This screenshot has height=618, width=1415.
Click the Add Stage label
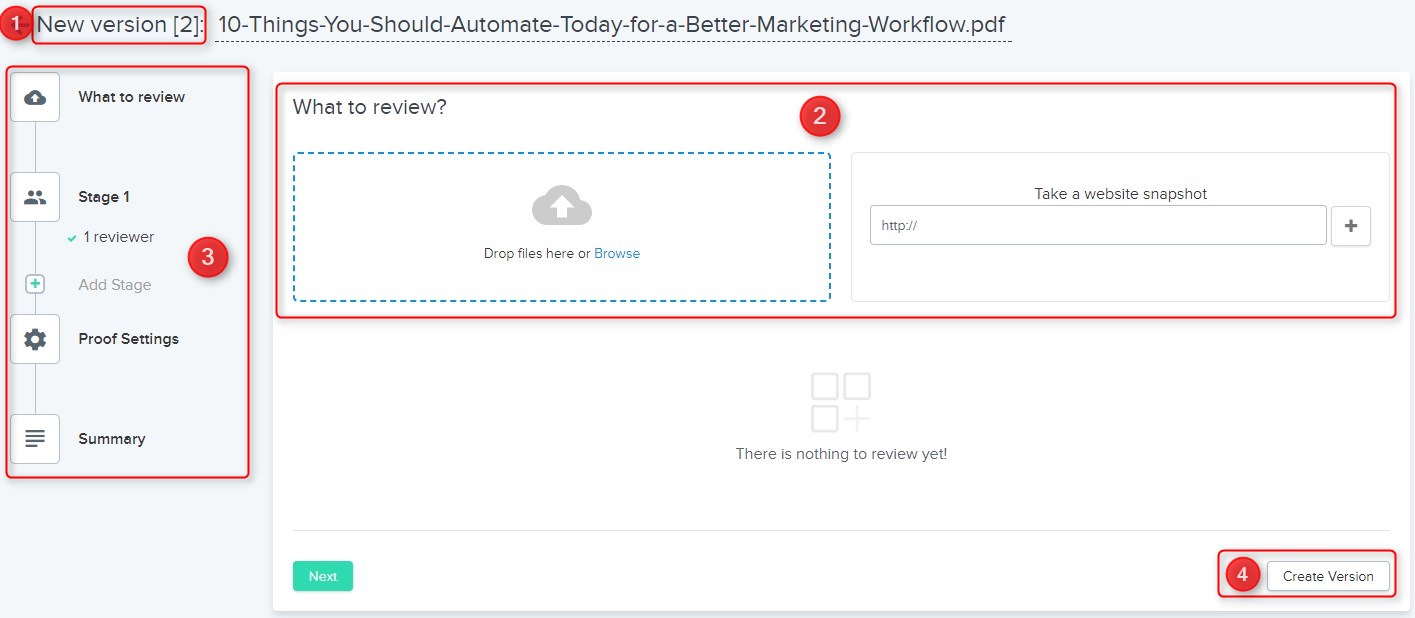click(114, 285)
